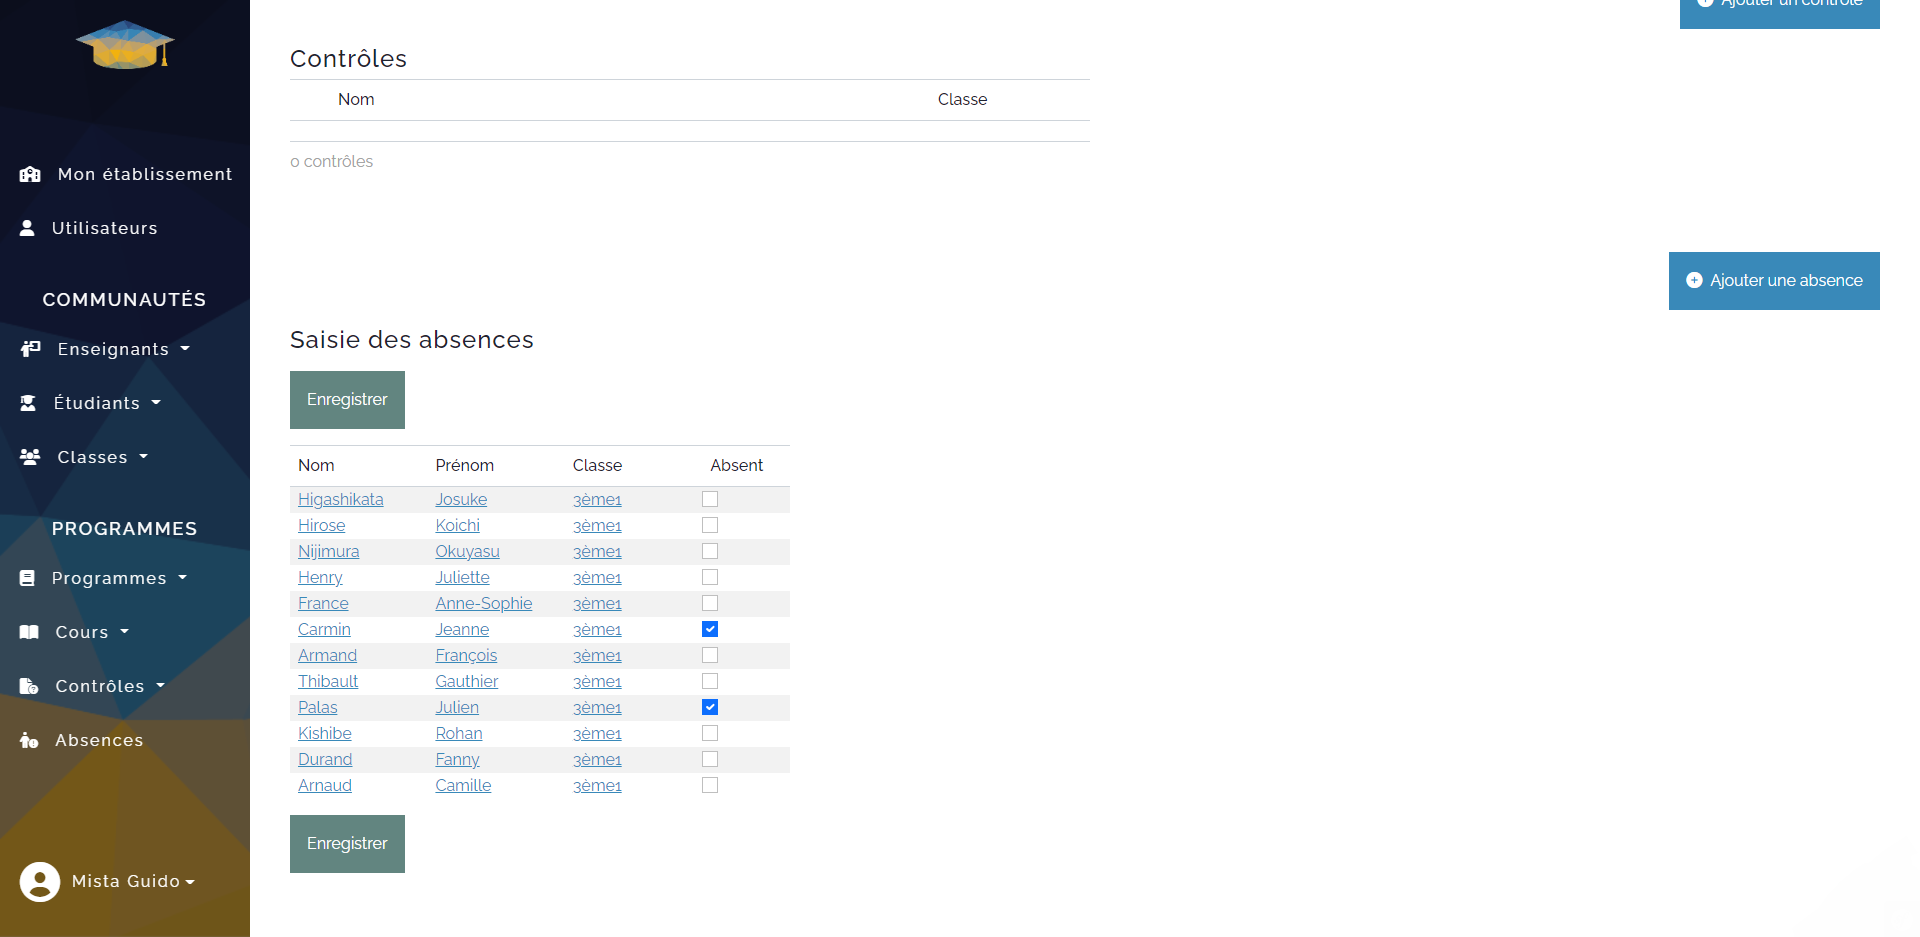This screenshot has height=937, width=1920.
Task: Click the Cours open book icon
Action: click(x=29, y=632)
